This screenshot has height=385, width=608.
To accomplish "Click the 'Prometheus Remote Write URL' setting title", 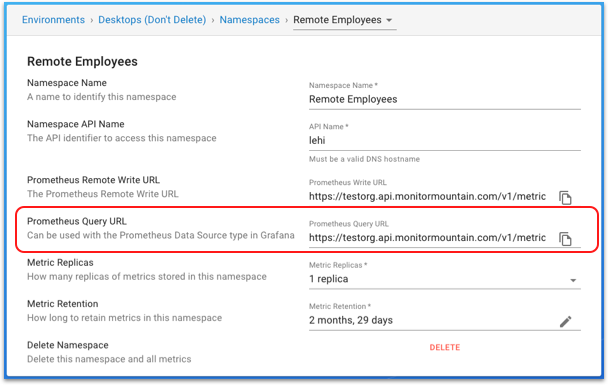I will coord(93,180).
